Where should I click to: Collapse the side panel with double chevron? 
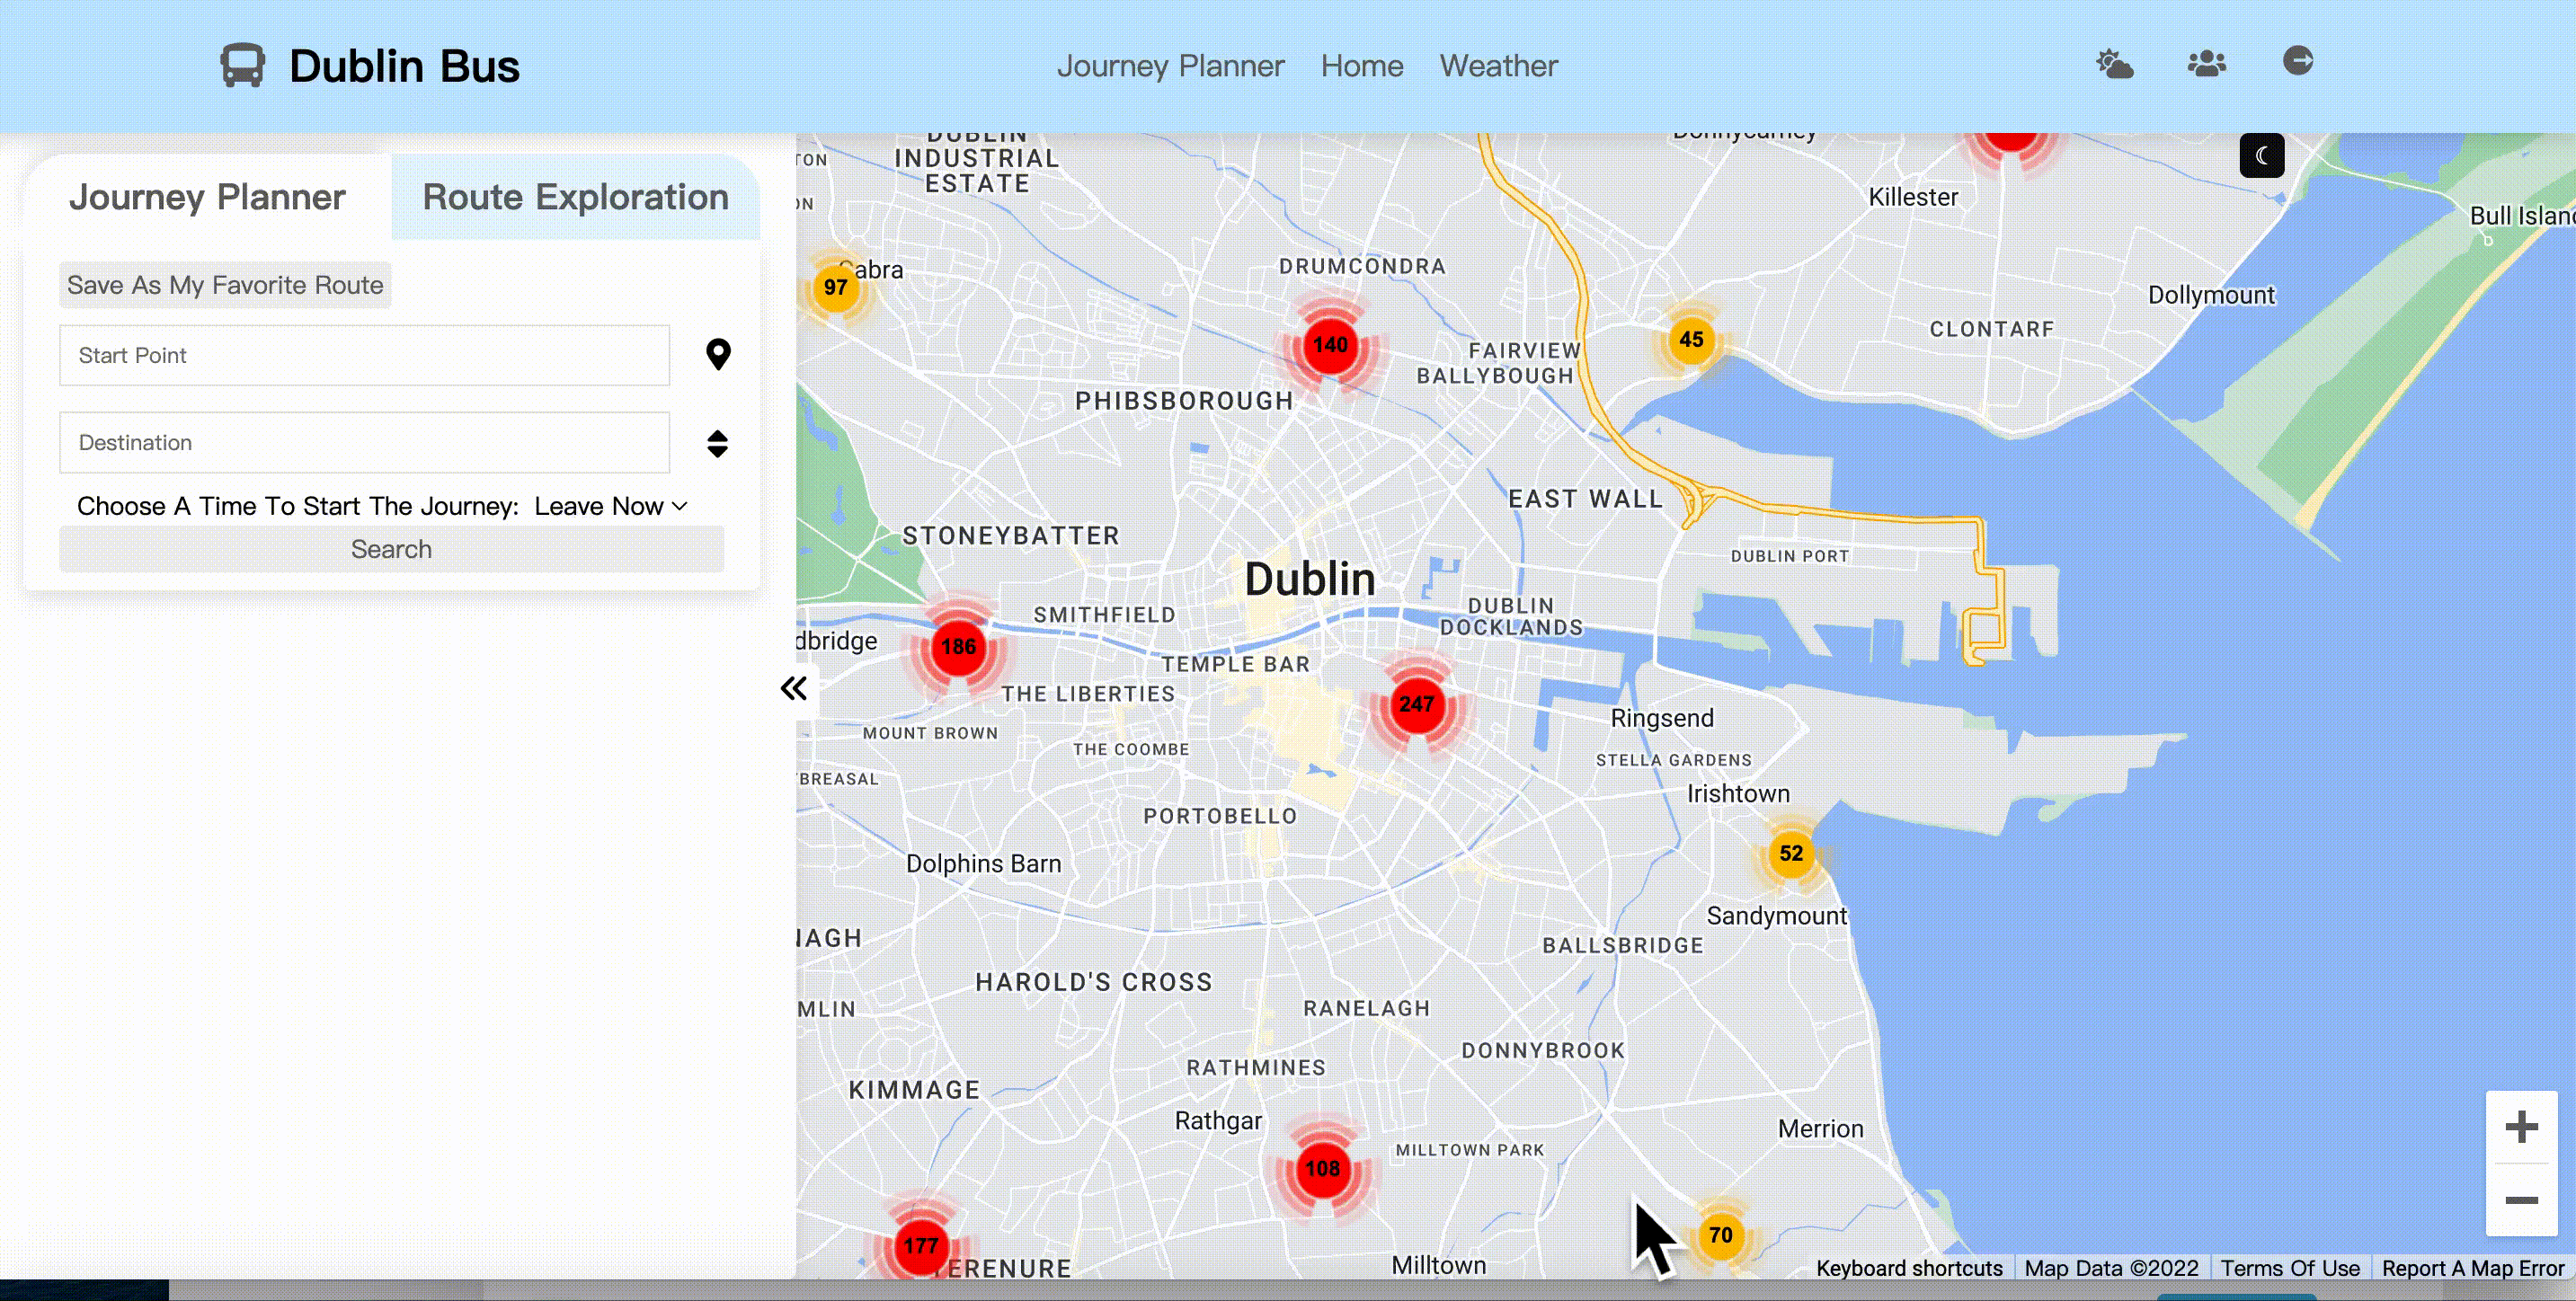794,688
